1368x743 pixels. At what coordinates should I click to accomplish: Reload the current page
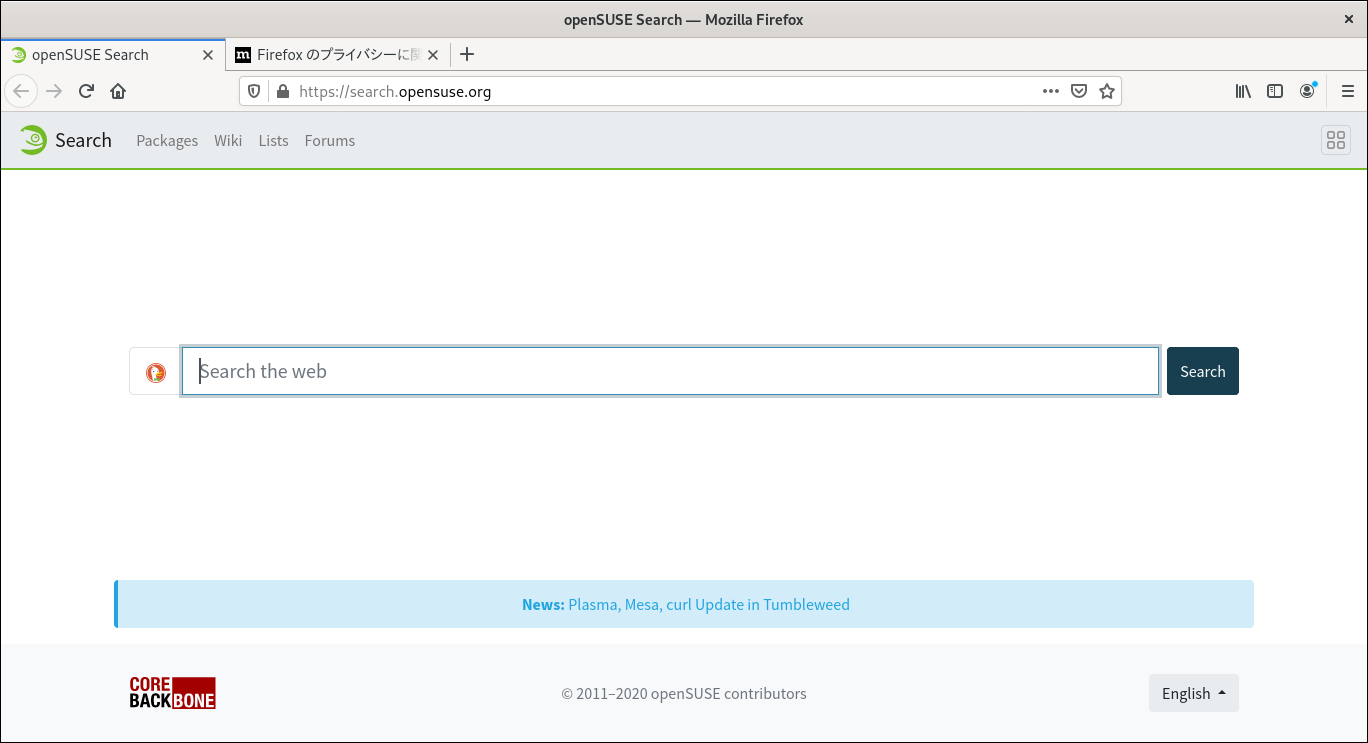(x=86, y=91)
